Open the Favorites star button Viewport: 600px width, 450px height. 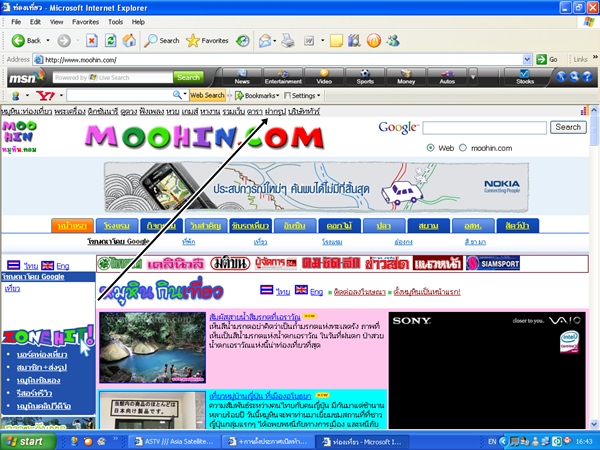click(x=207, y=40)
